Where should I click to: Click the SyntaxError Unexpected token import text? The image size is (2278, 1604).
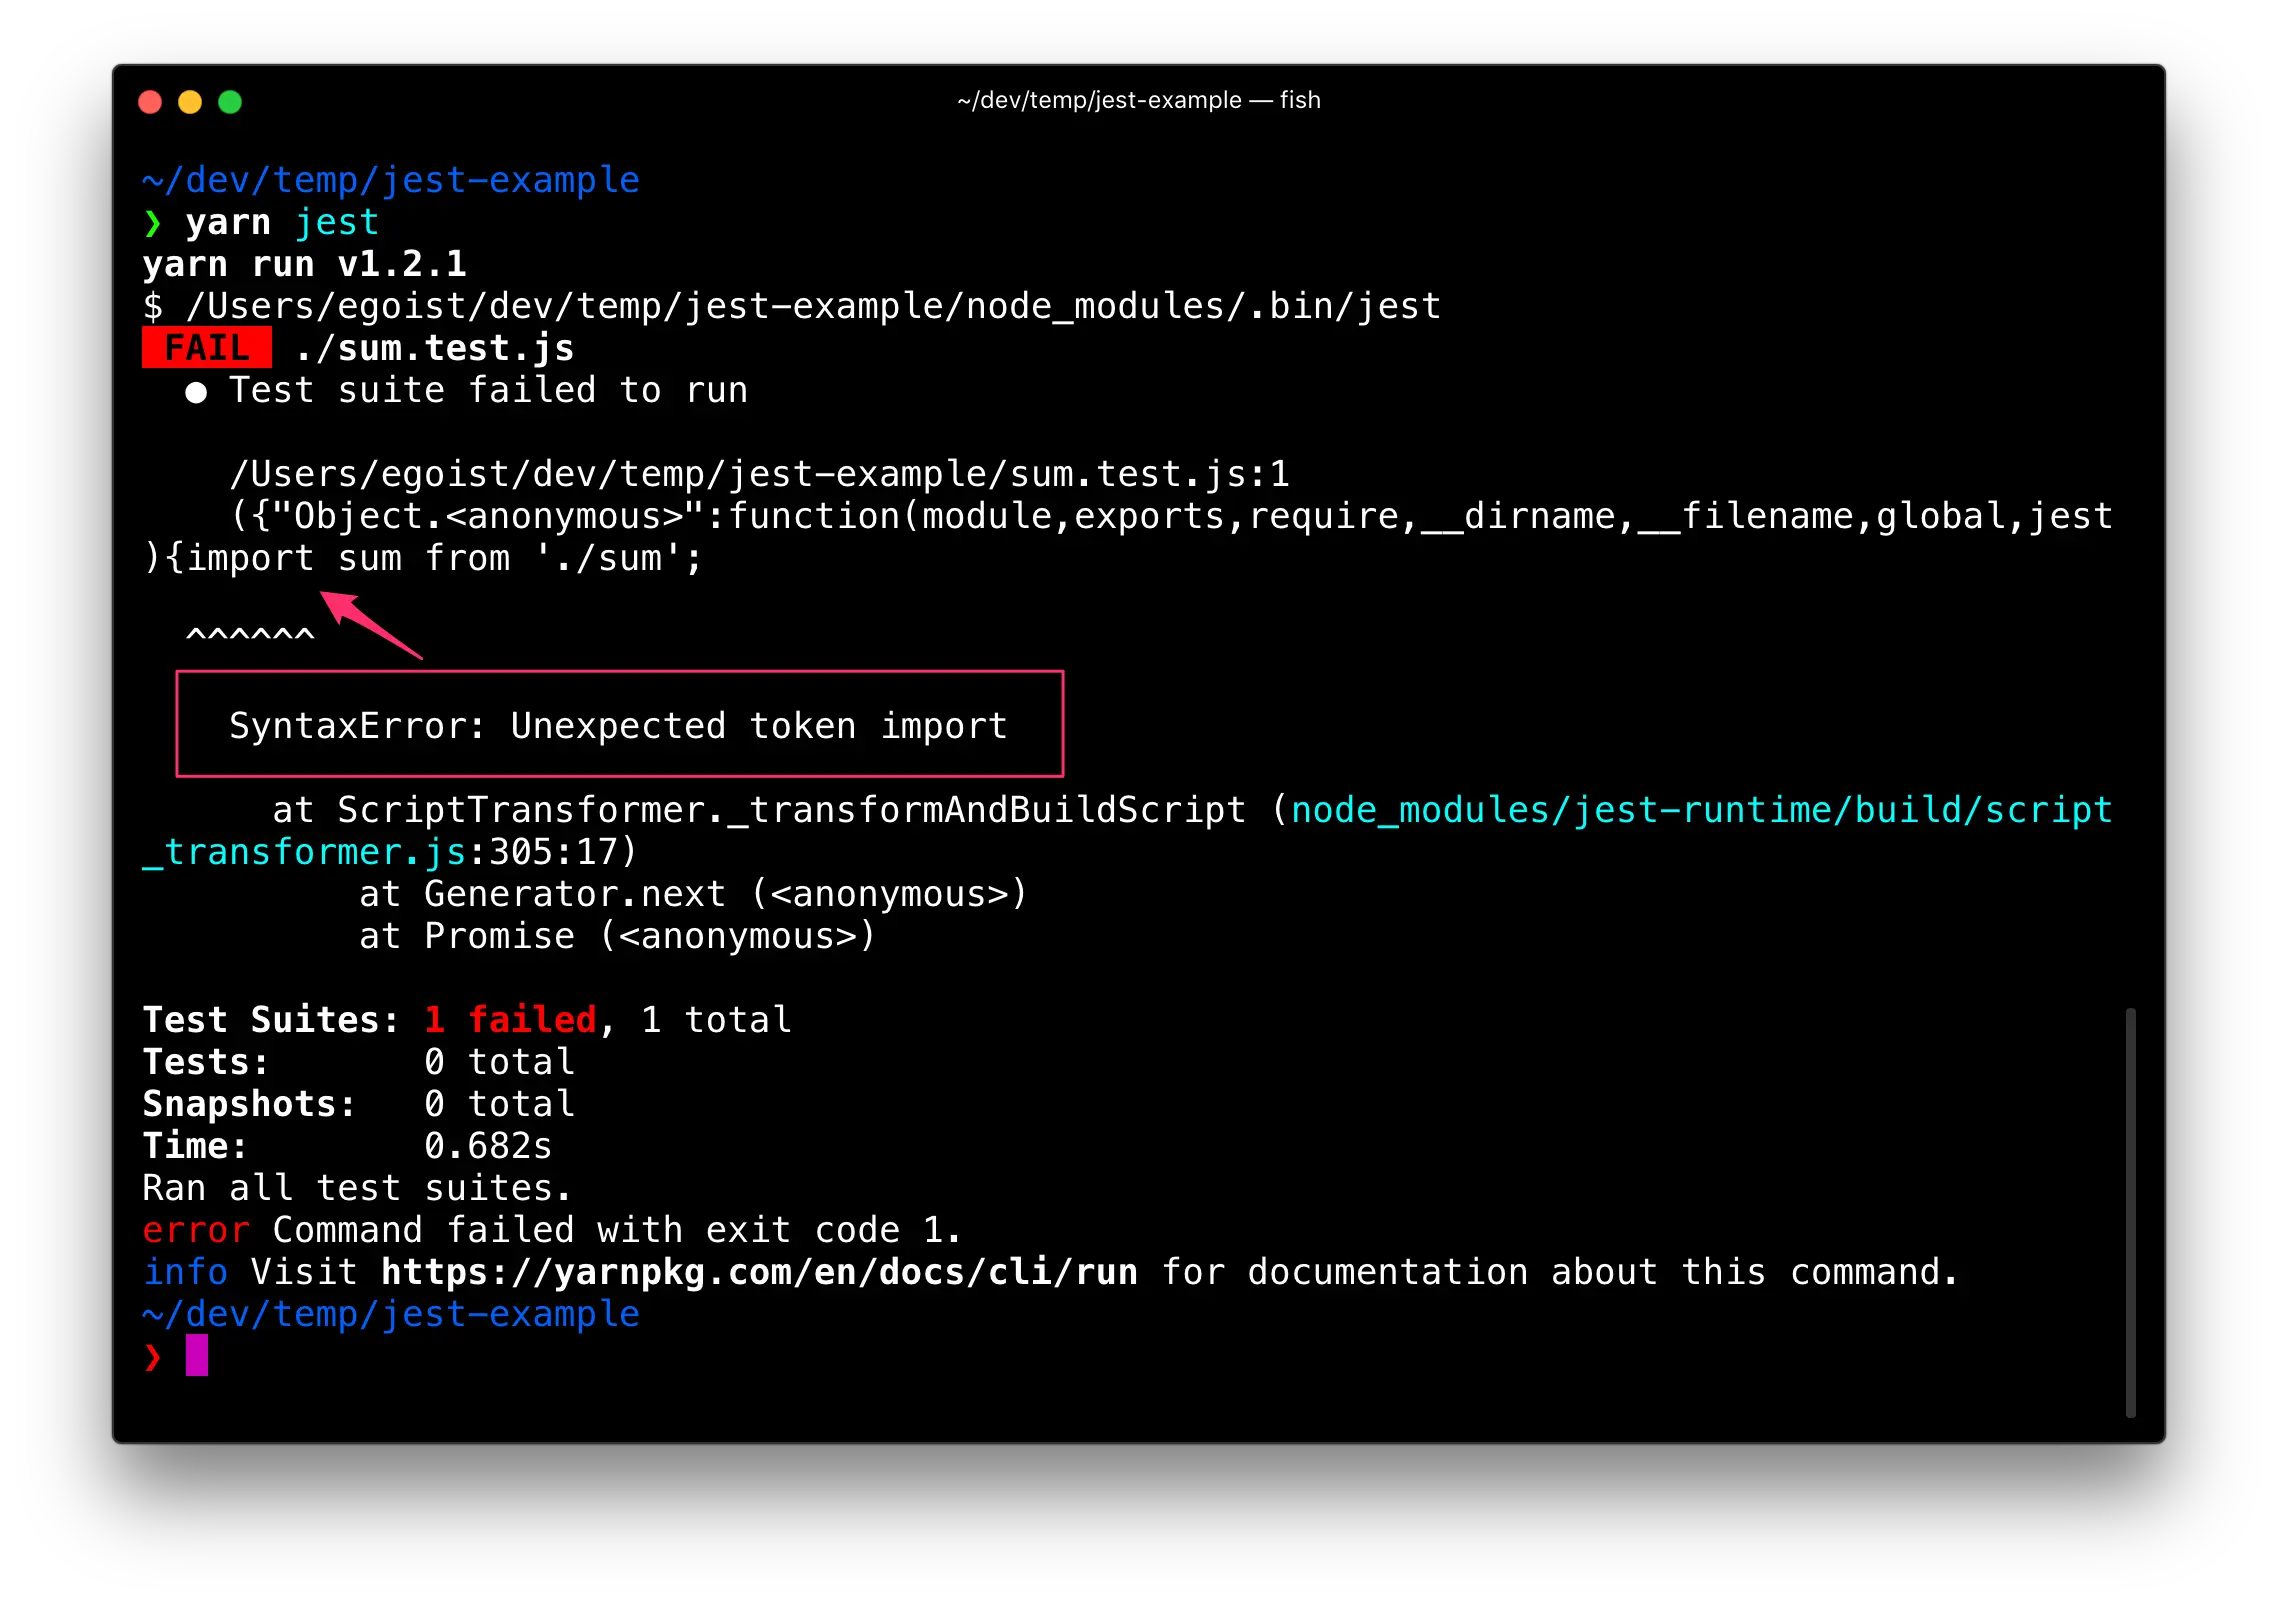click(618, 726)
